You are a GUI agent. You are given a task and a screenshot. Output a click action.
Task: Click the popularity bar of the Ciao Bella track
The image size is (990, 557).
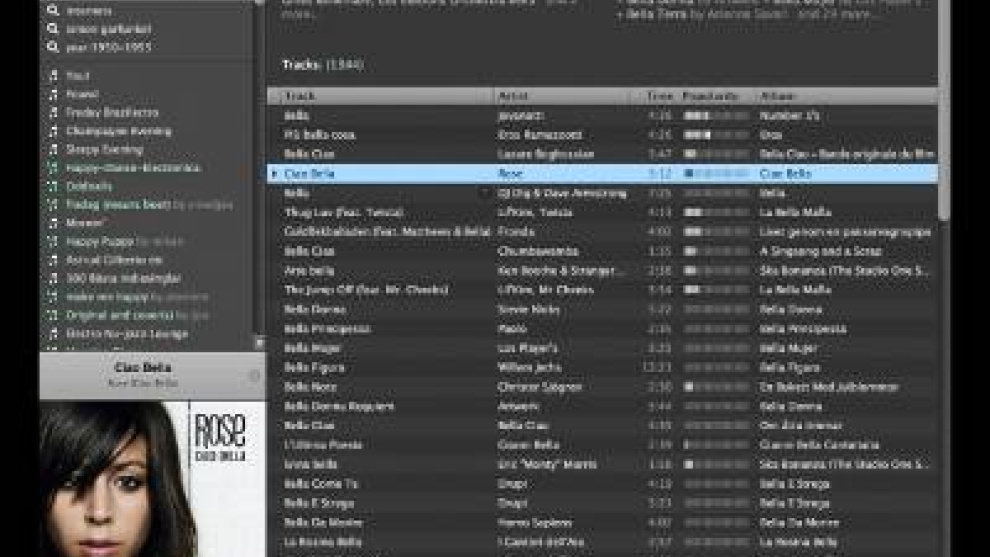point(714,173)
